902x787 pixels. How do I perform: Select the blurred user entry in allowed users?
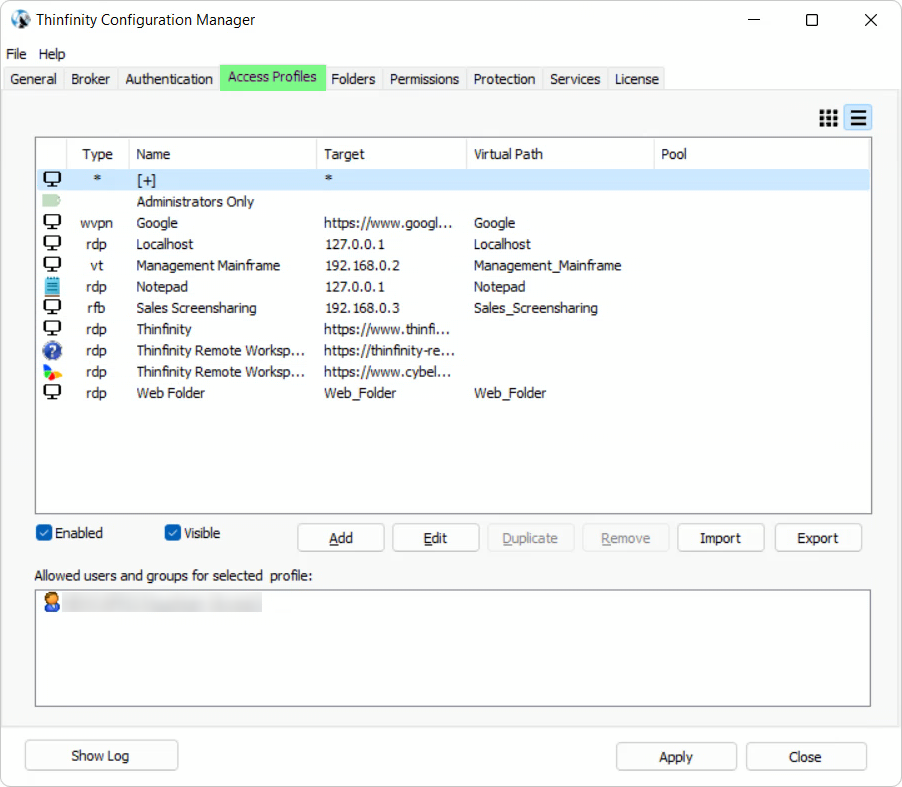(x=162, y=602)
